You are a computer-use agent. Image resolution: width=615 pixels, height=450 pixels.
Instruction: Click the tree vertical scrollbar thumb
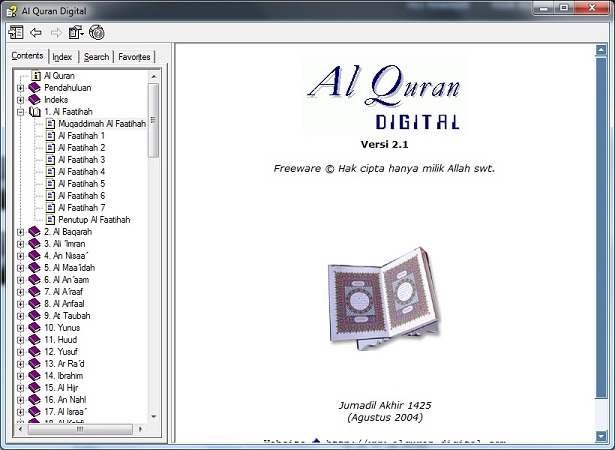(154, 120)
